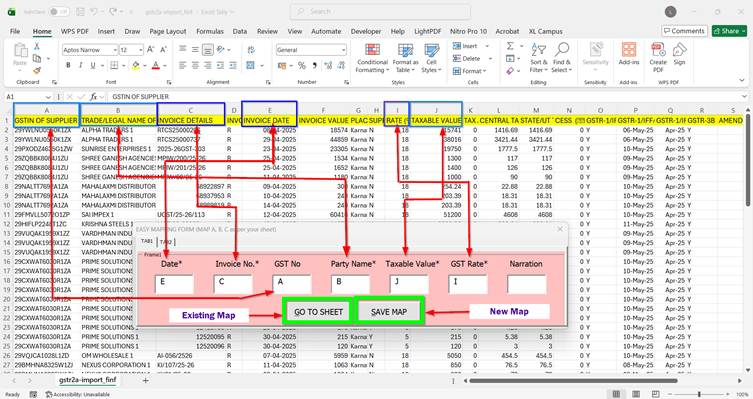This screenshot has width=753, height=399.
Task: Click the Clear eraser icon in Editing
Action: click(510, 71)
